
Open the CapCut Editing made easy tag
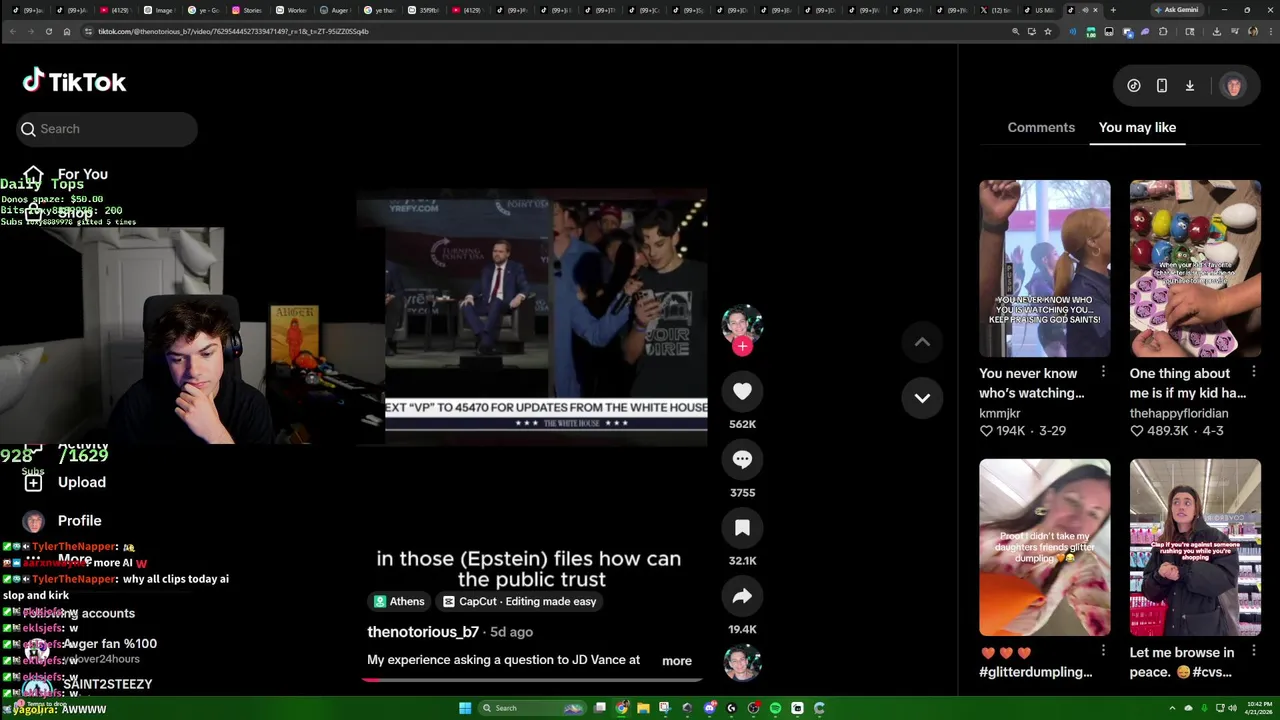click(520, 602)
